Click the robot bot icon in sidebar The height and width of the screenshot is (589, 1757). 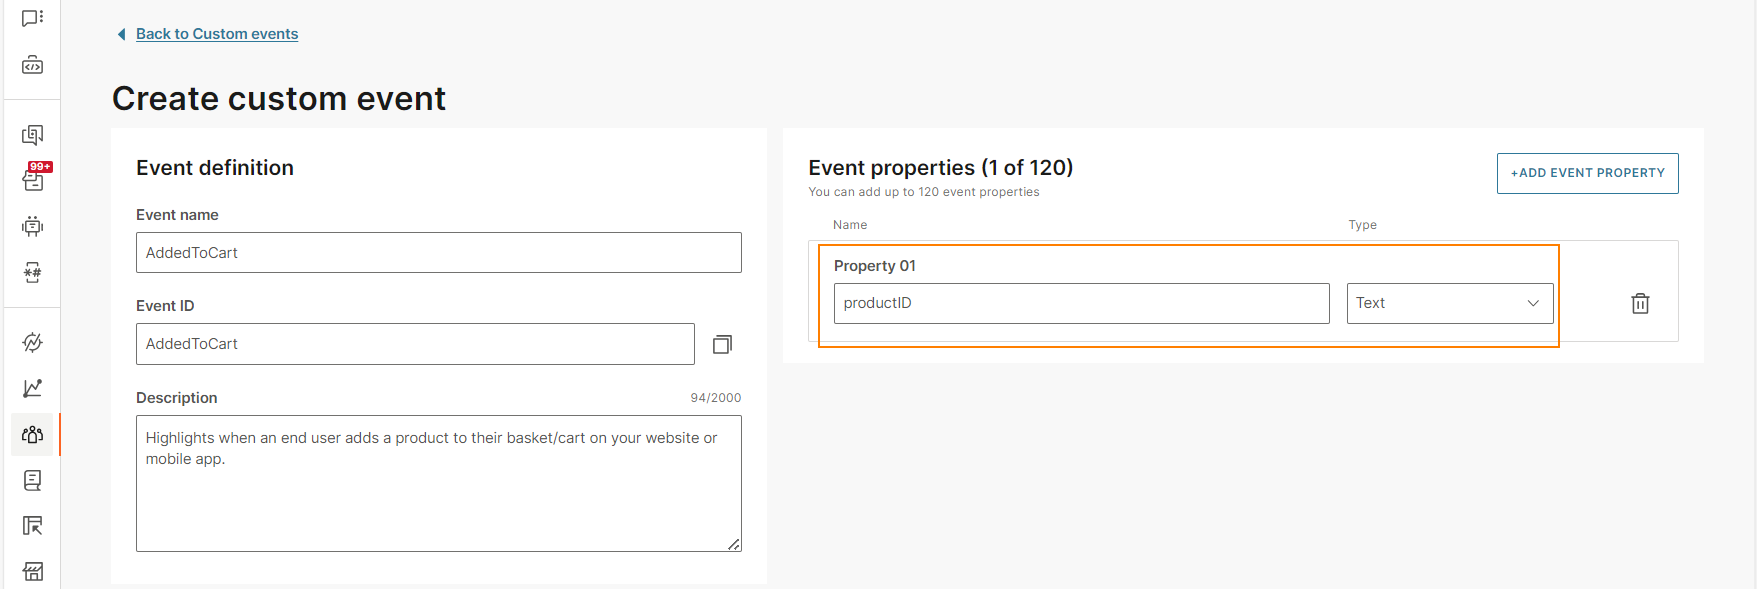pyautogui.click(x=32, y=226)
